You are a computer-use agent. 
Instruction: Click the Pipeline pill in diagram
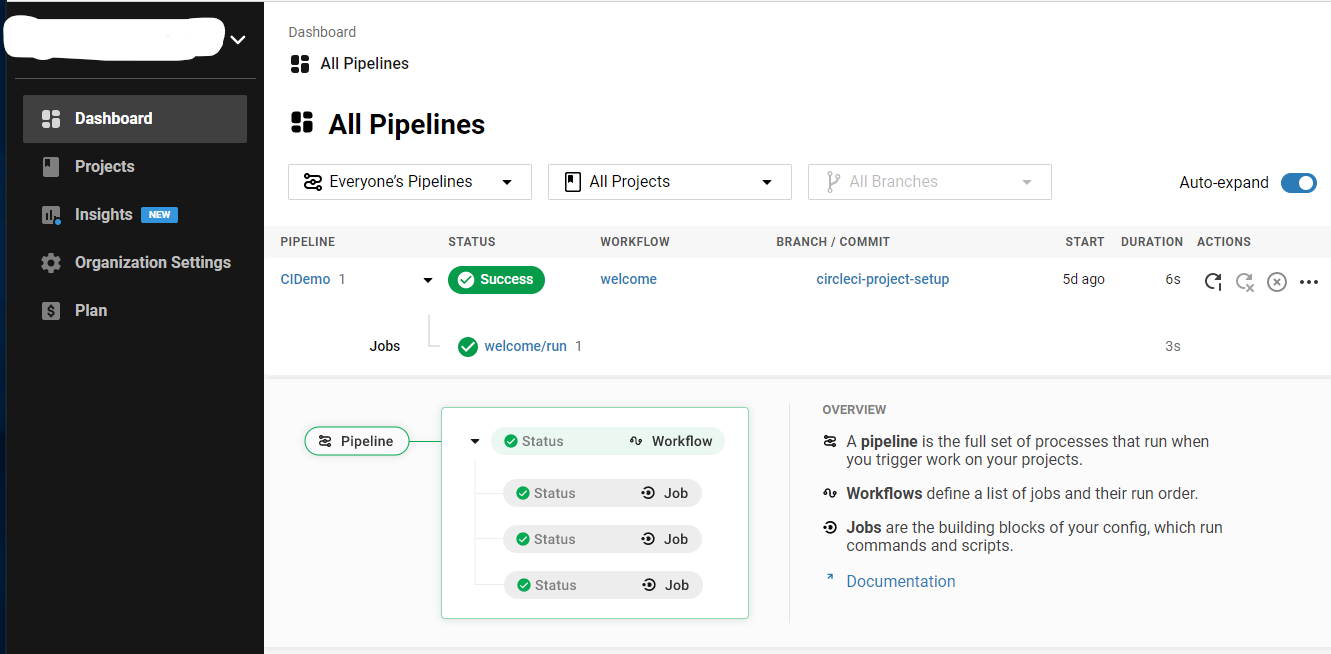click(357, 441)
